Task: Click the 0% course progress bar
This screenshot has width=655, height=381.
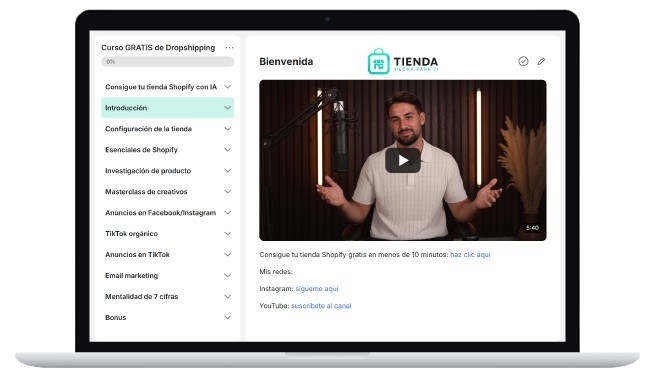Action: (x=168, y=62)
